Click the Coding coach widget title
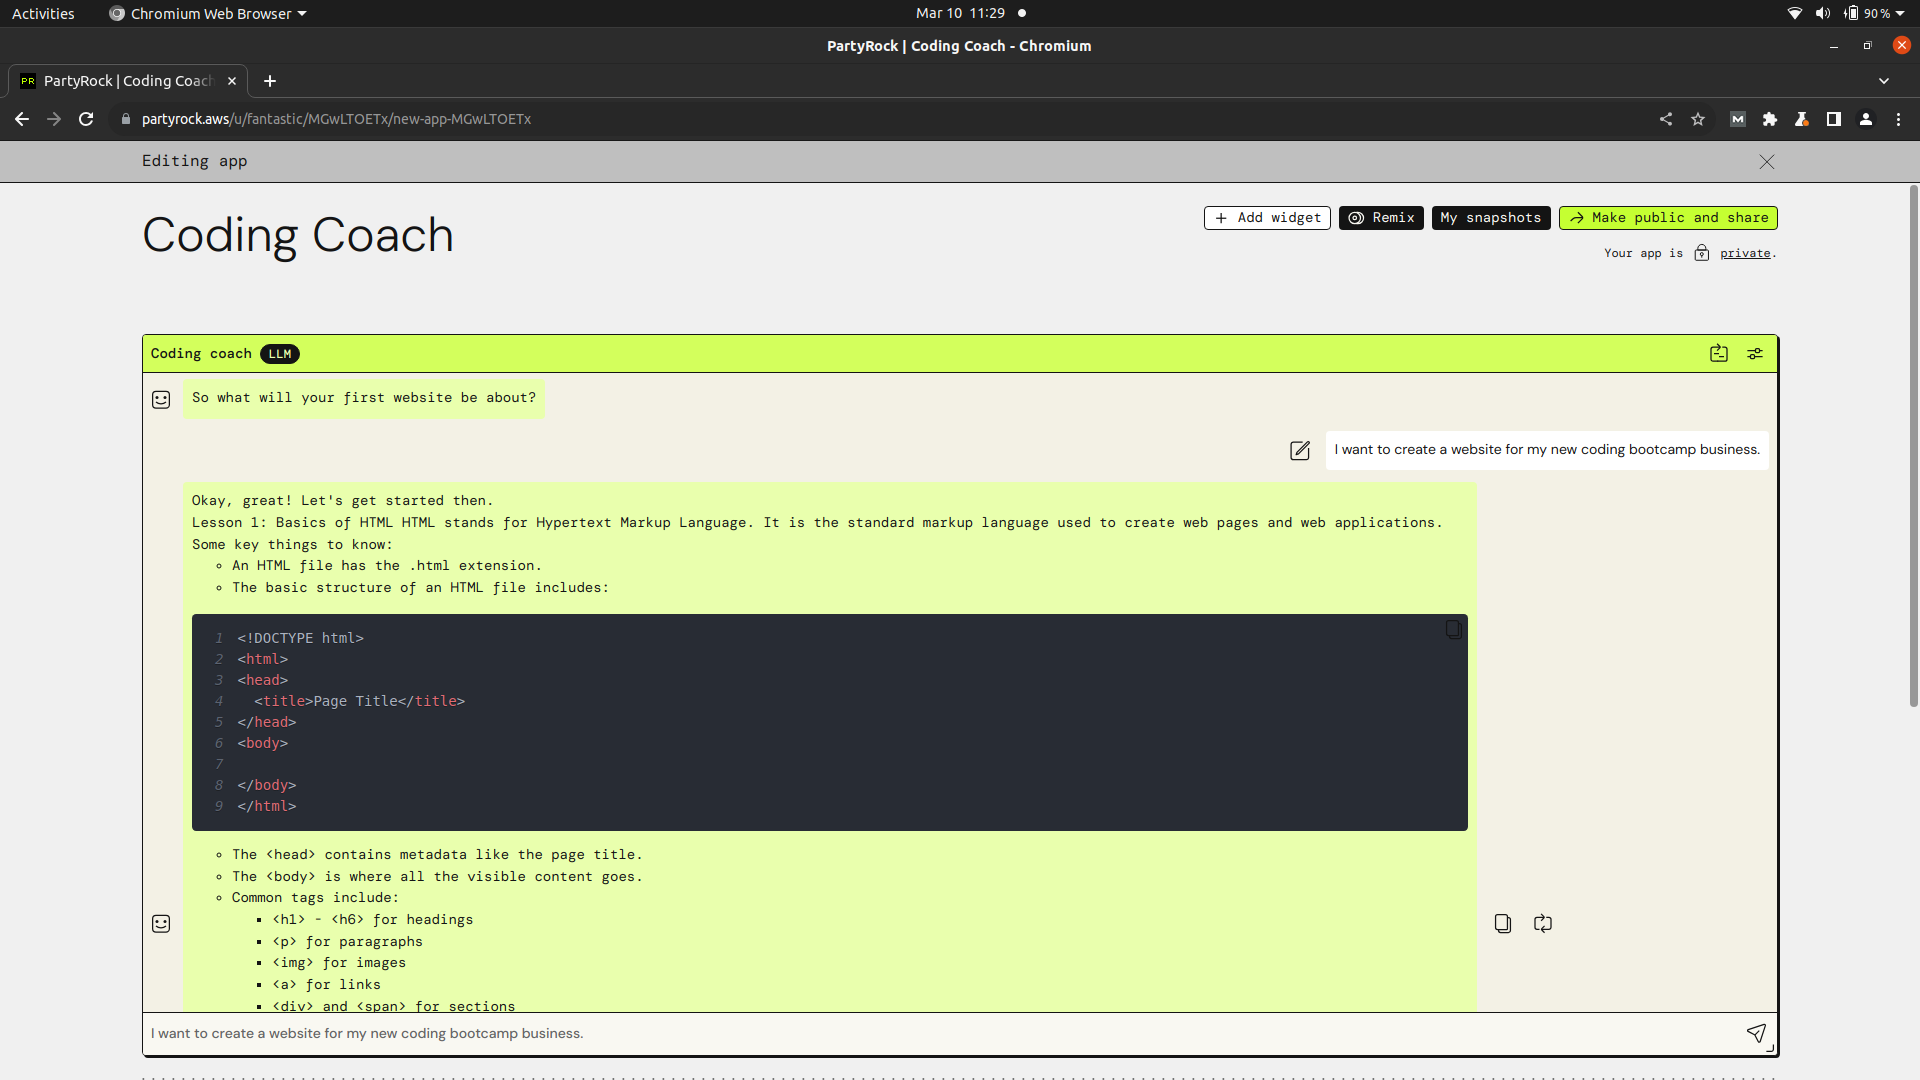1920x1080 pixels. (201, 354)
